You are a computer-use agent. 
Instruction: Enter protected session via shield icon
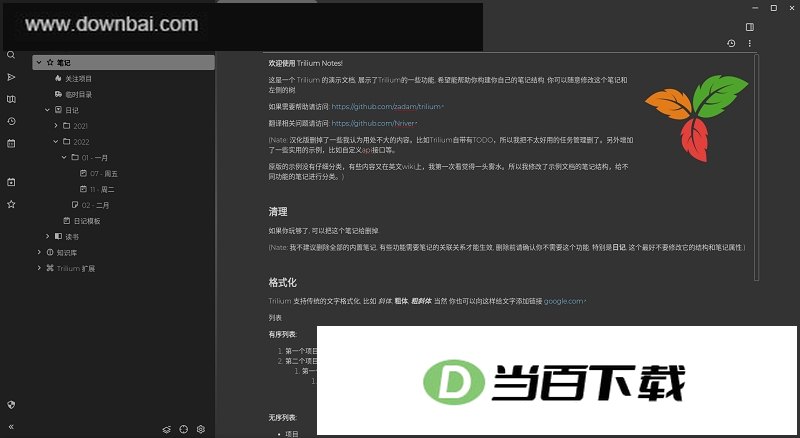11,405
